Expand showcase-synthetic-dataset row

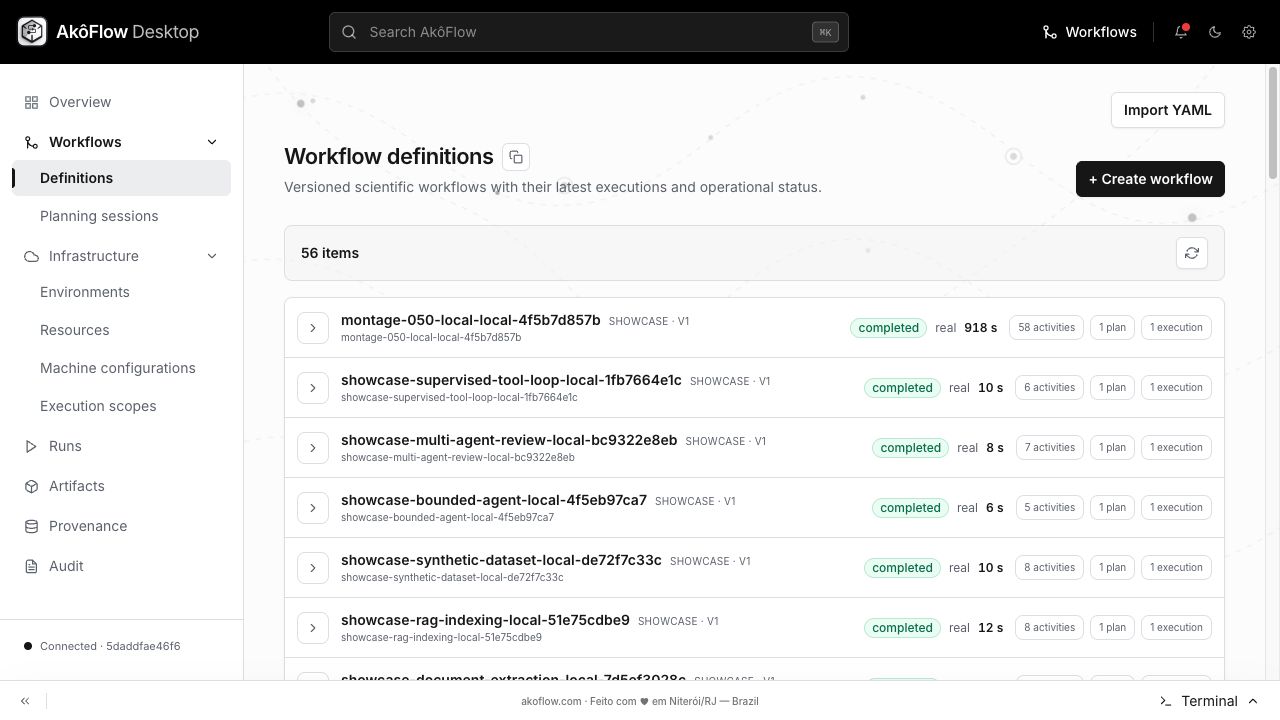pos(313,568)
